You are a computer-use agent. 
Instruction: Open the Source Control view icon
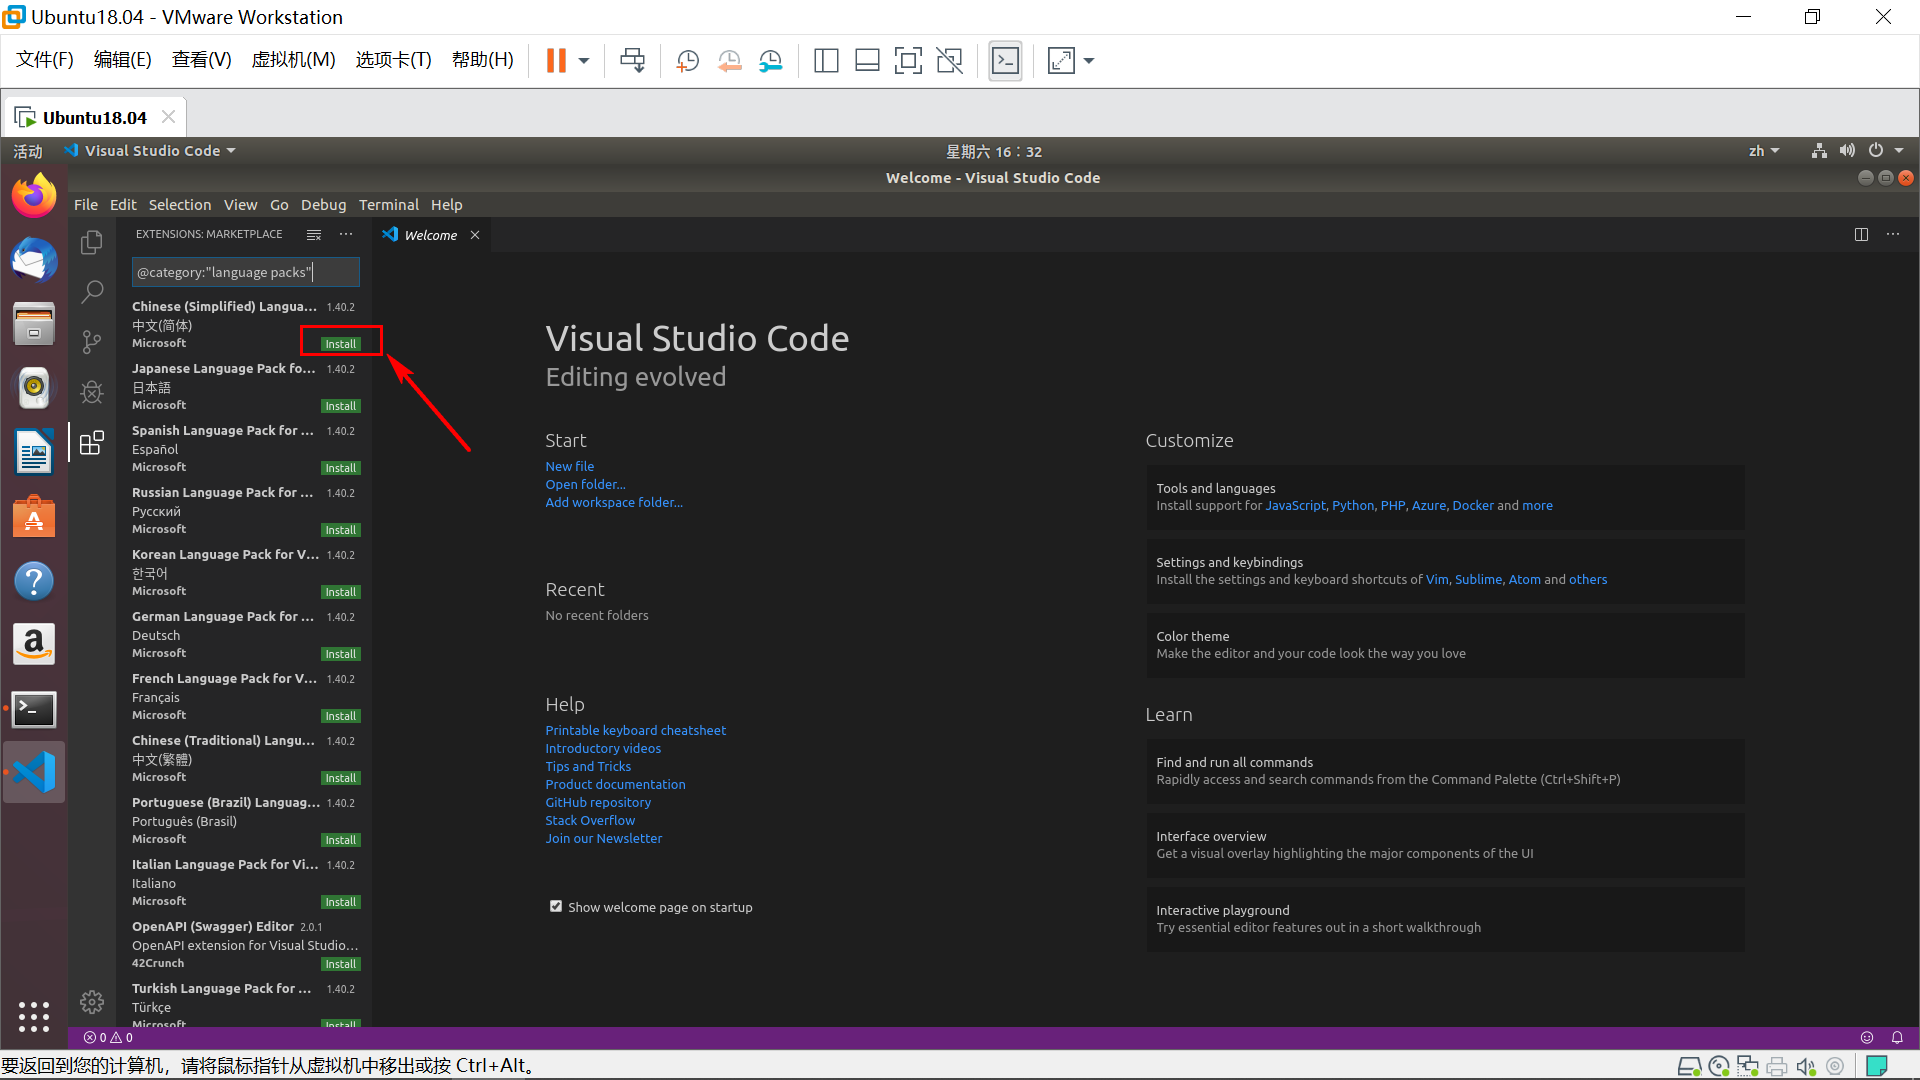91,342
